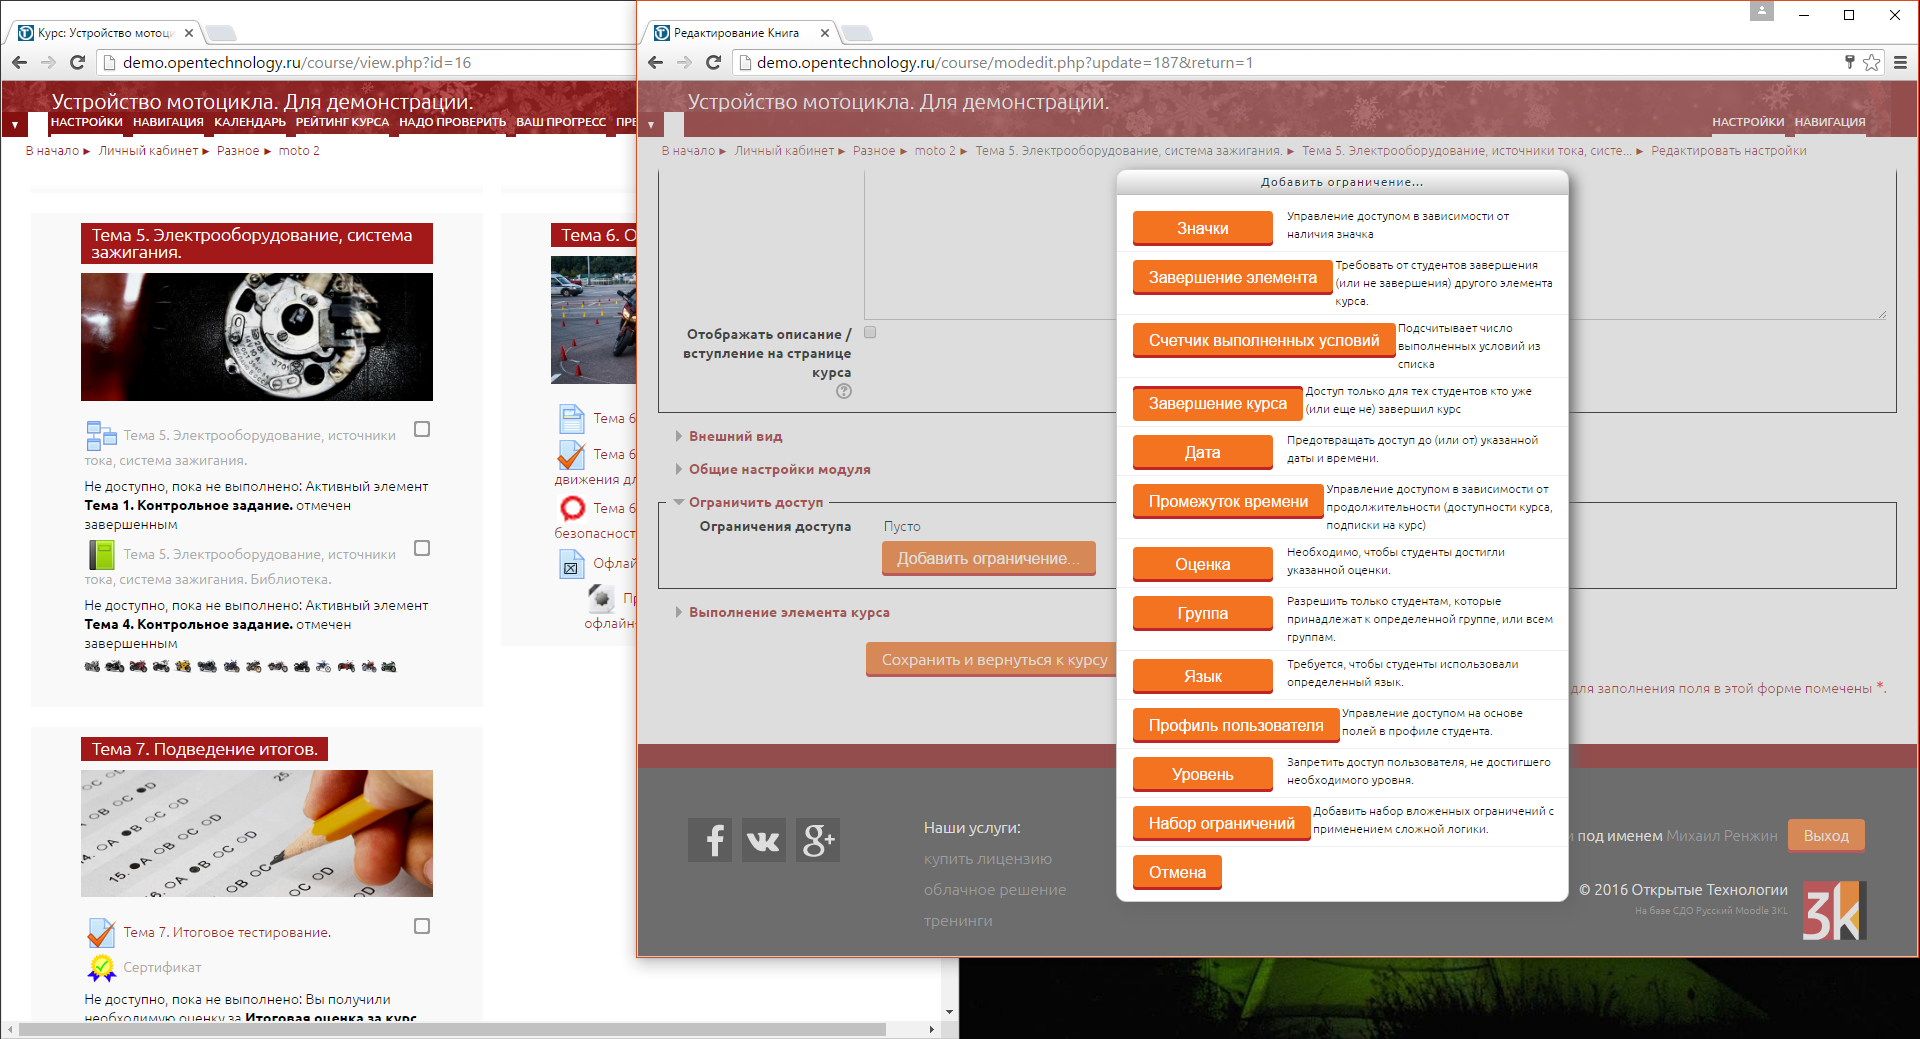Click the 3K logo in footer
This screenshot has height=1039, width=1920.
pyautogui.click(x=1834, y=911)
